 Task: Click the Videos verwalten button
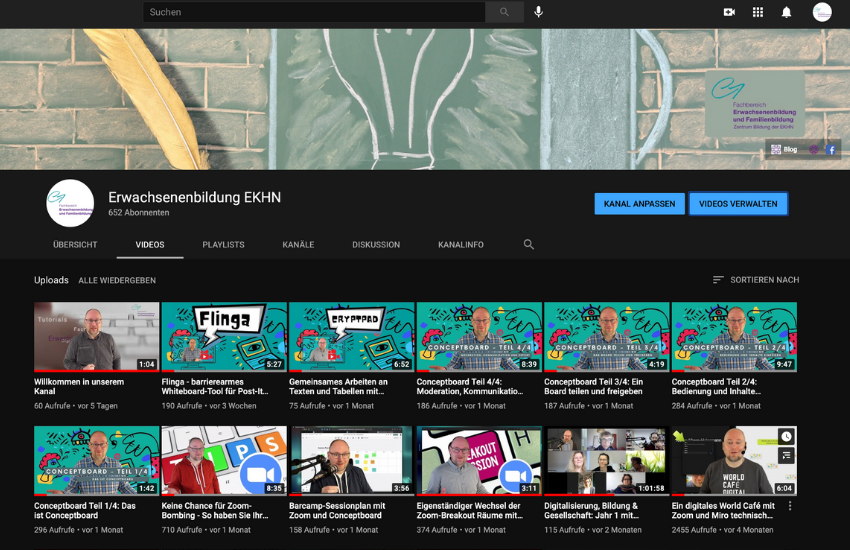738,204
